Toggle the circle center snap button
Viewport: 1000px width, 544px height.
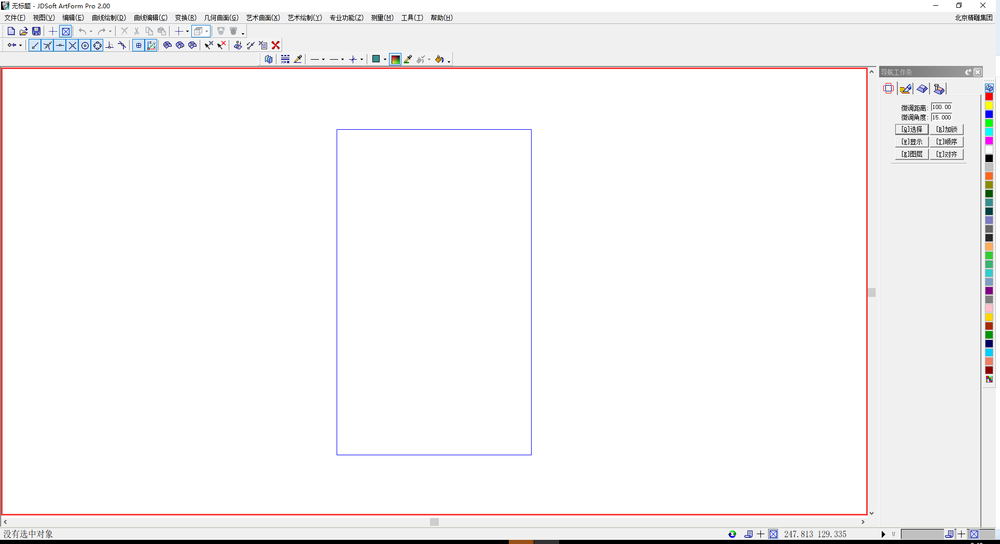pos(85,45)
